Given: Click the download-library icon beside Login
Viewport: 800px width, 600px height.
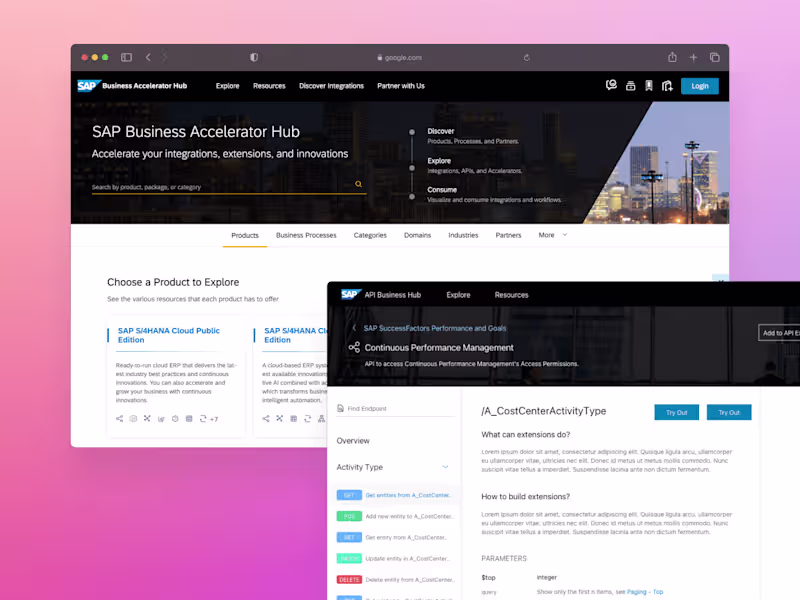Looking at the screenshot, I should pyautogui.click(x=667, y=86).
